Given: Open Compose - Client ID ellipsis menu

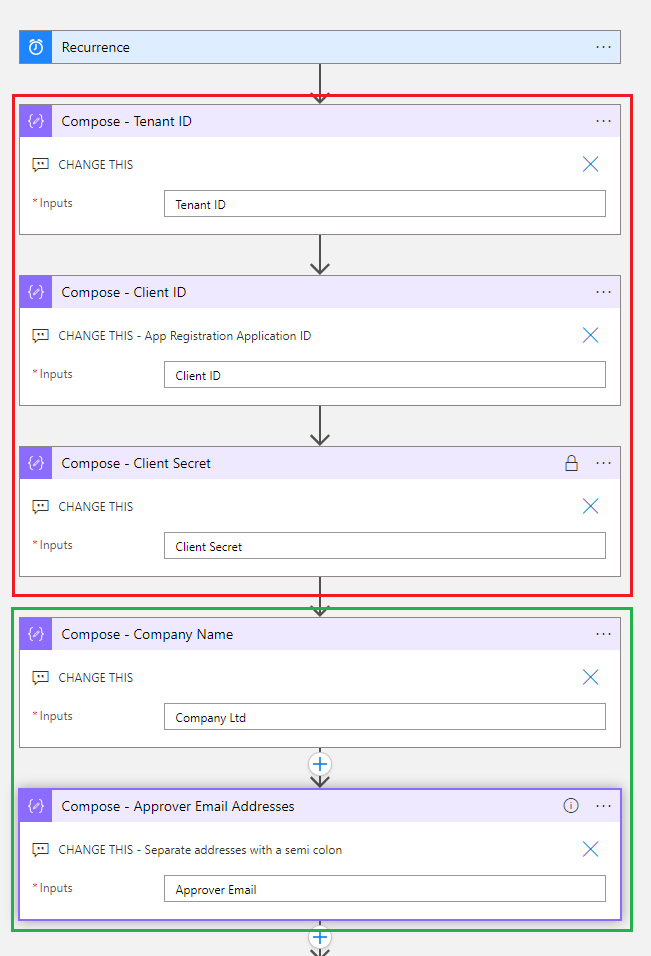Looking at the screenshot, I should 603,292.
